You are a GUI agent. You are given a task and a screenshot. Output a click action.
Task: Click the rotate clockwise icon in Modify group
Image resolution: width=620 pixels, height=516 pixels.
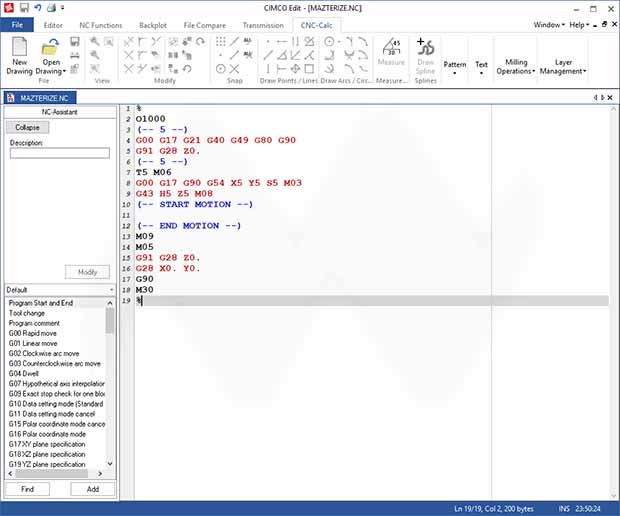(200, 42)
